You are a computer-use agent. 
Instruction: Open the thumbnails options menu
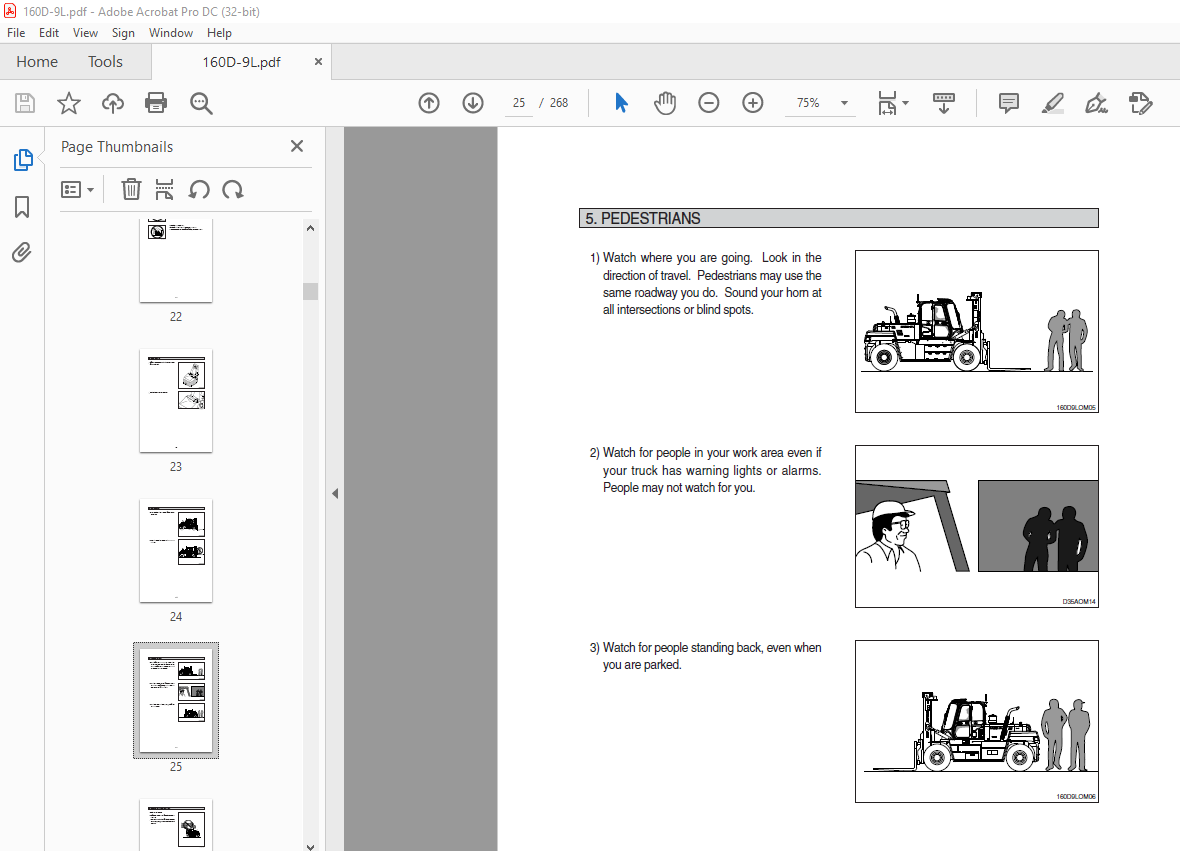pyautogui.click(x=77, y=190)
